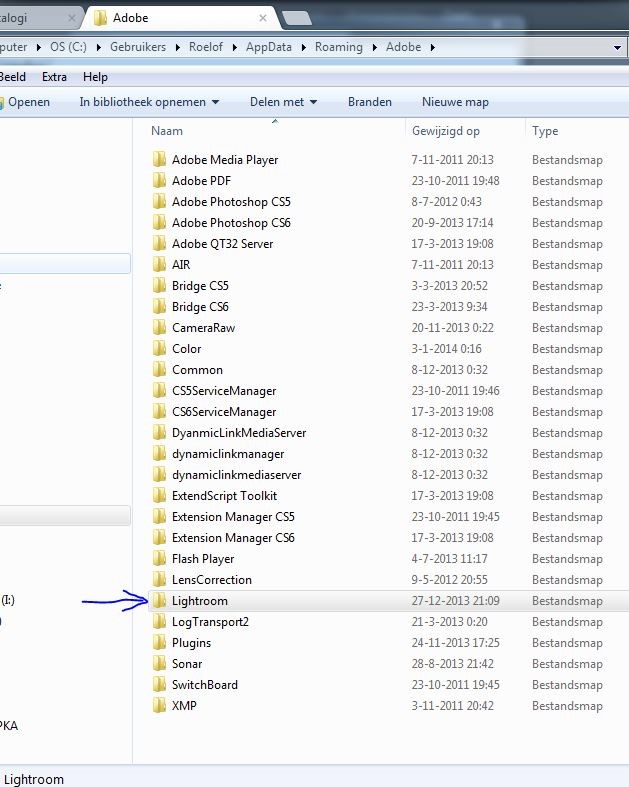Click the ExtendScript Toolkit folder icon

pos(159,496)
